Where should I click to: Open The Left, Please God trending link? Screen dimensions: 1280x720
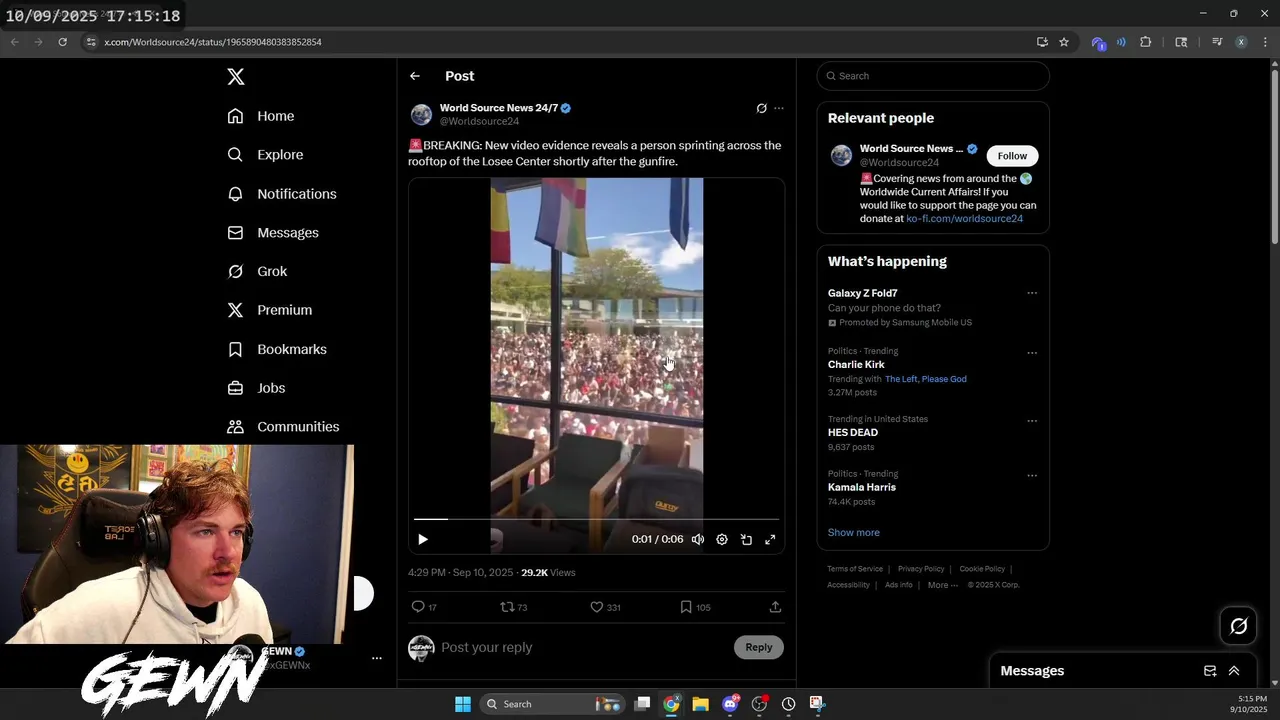(926, 379)
